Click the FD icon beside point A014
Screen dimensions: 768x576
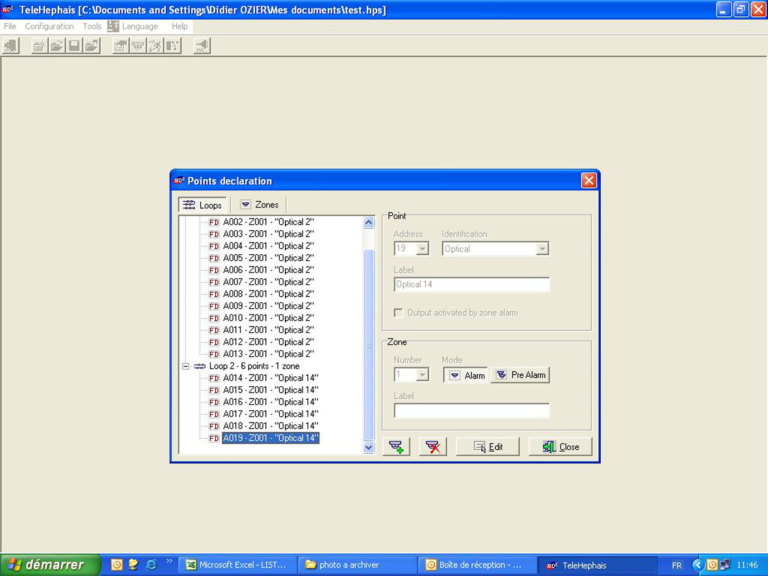pyautogui.click(x=214, y=378)
